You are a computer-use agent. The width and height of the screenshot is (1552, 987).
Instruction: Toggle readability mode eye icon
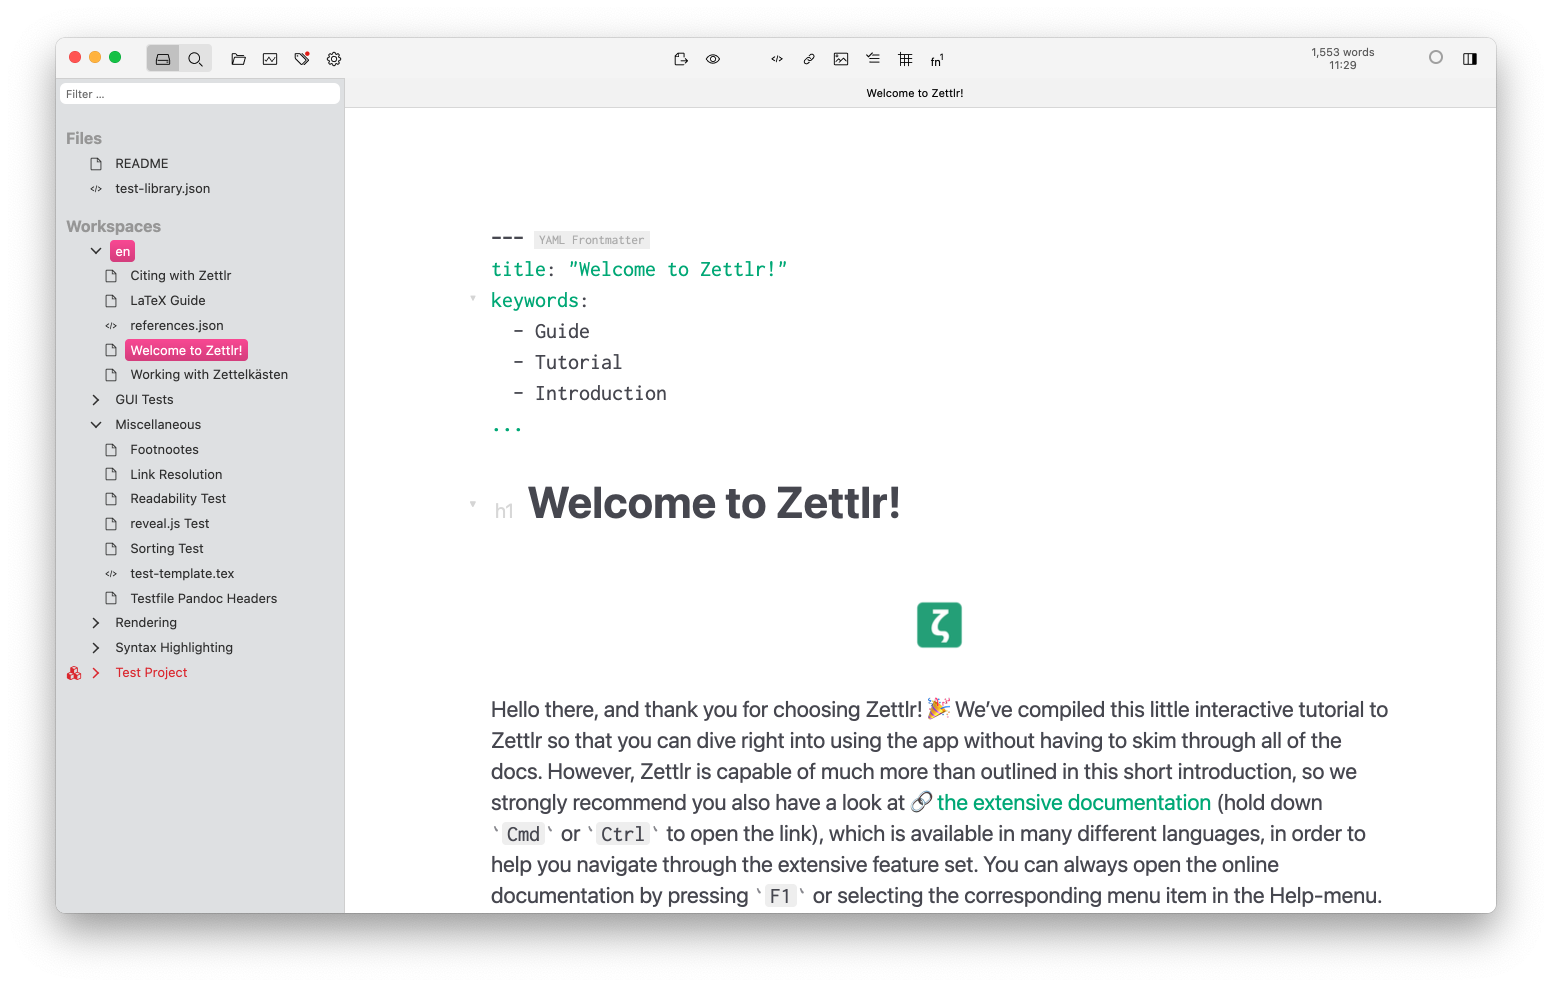(713, 59)
